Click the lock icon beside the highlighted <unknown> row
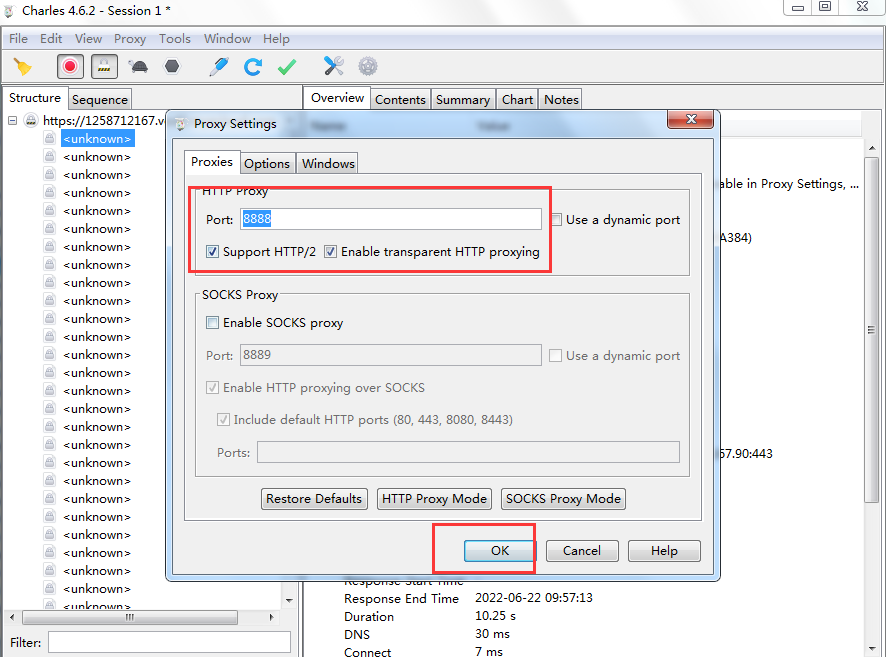This screenshot has height=657, width=886. tap(50, 138)
